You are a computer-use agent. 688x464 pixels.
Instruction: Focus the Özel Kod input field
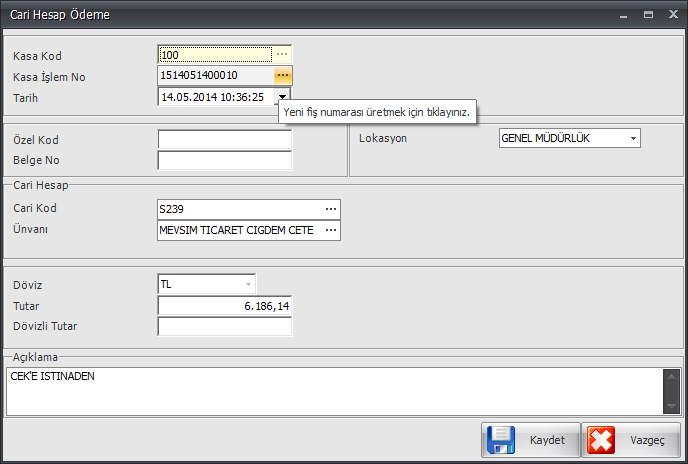click(x=225, y=140)
